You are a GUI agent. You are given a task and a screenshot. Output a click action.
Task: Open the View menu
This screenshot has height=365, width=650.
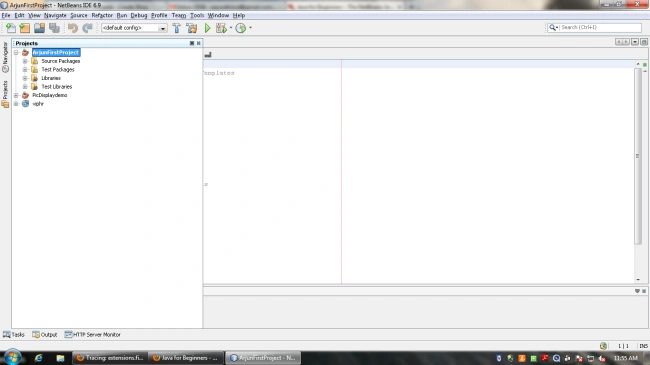[34, 15]
